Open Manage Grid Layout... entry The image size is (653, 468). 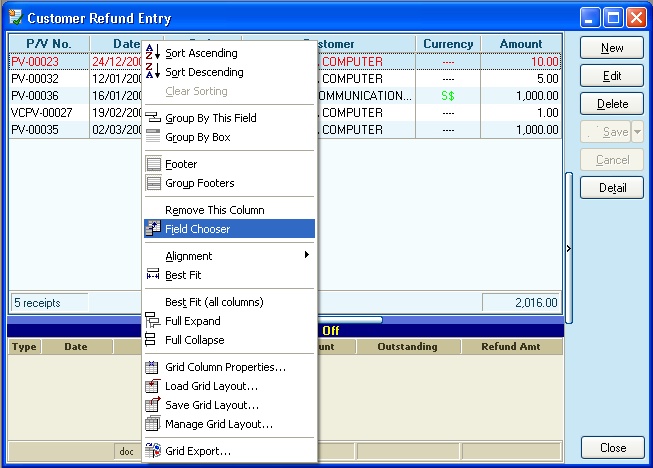click(x=229, y=424)
